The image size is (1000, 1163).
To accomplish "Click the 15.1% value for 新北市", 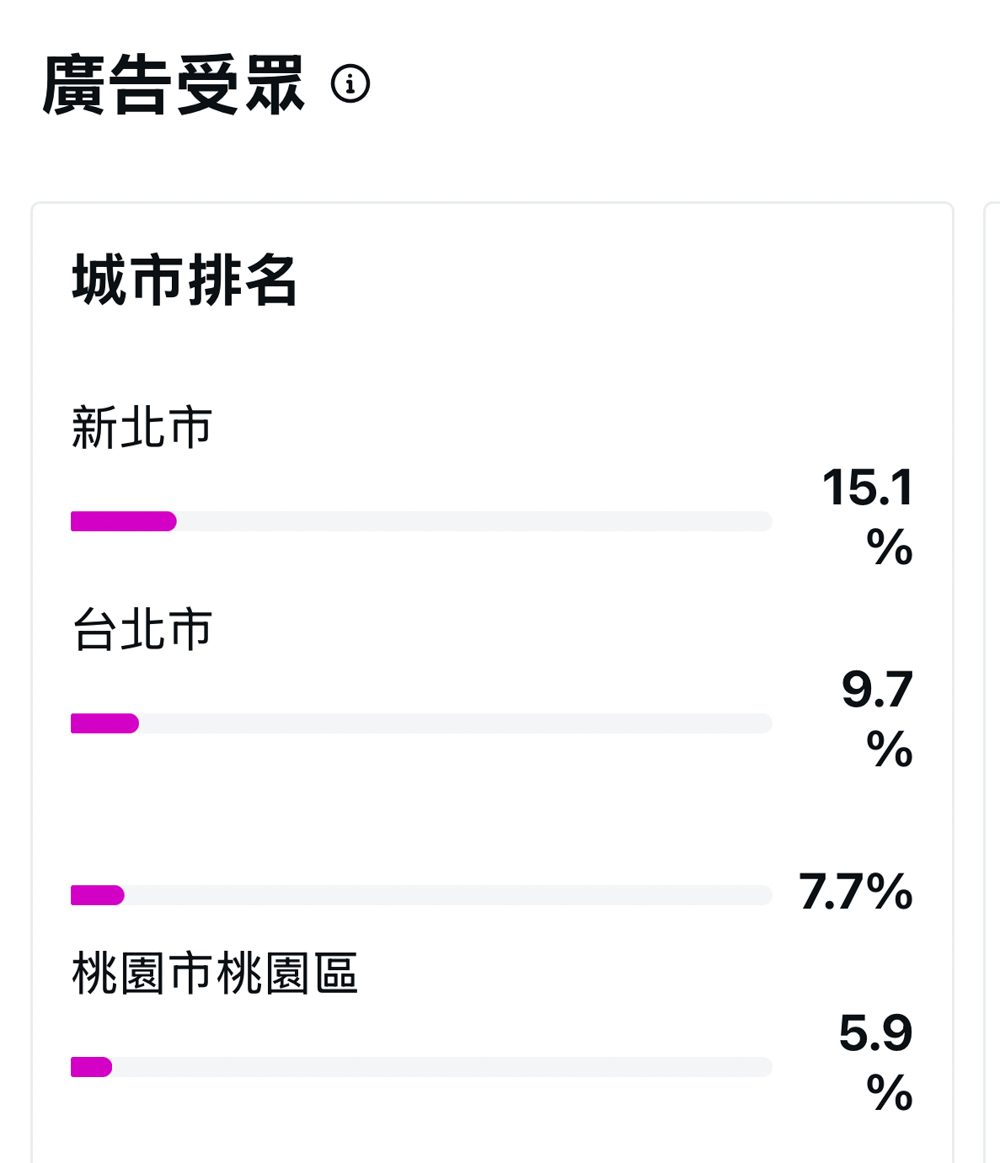I will click(x=867, y=517).
